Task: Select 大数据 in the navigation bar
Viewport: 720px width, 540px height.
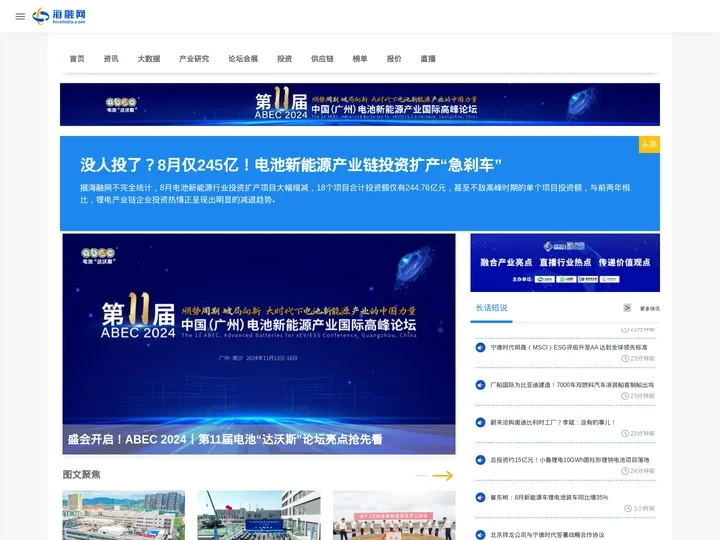Action: (149, 59)
